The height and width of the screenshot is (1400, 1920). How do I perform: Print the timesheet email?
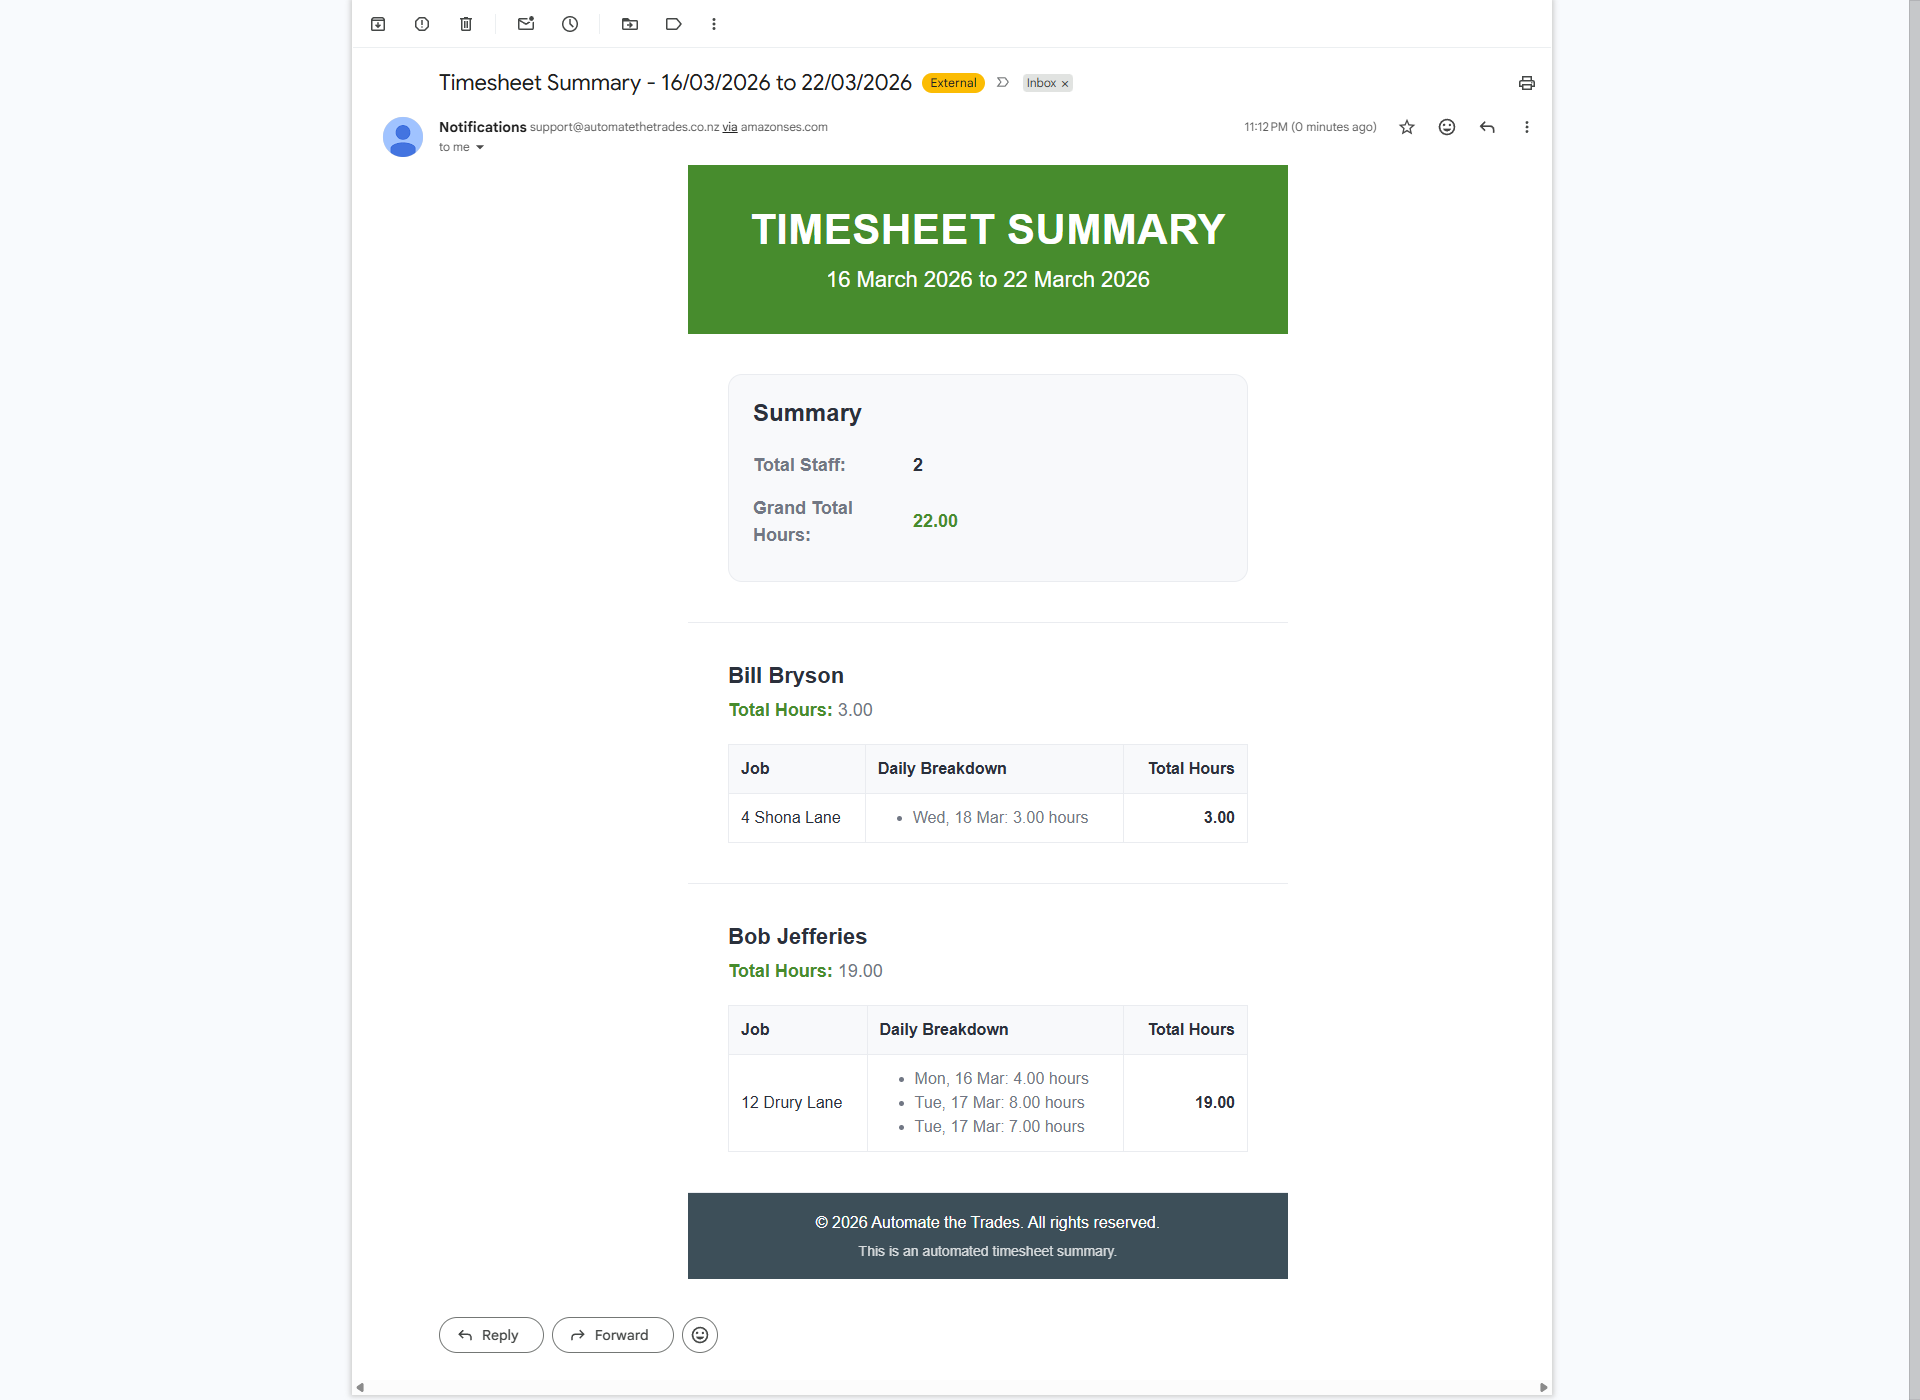click(x=1526, y=83)
